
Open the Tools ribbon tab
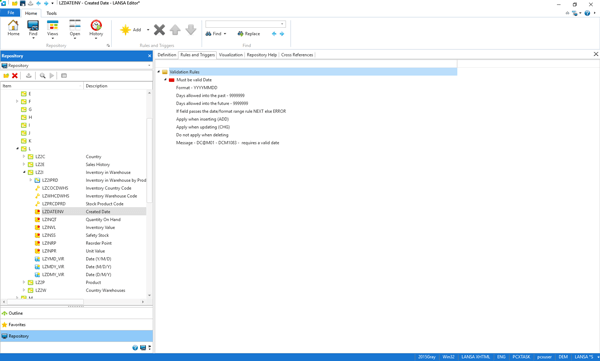point(52,13)
